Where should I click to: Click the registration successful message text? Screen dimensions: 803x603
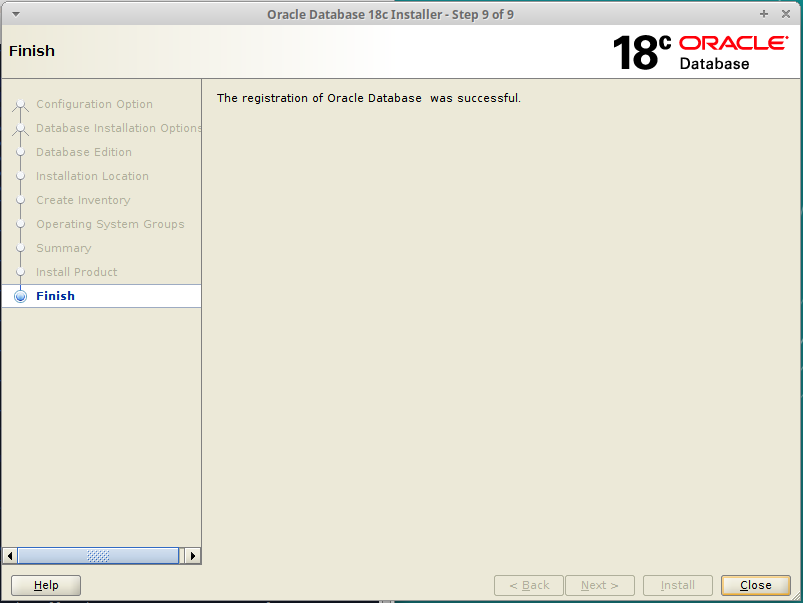pyautogui.click(x=368, y=98)
